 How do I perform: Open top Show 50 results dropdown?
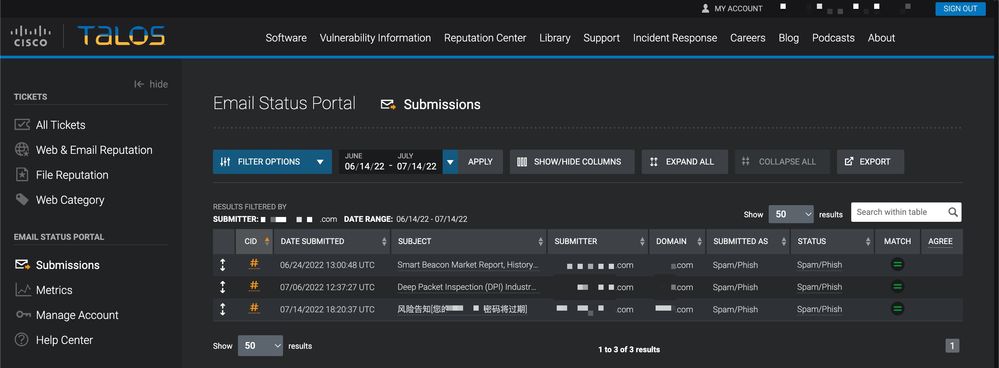[791, 215]
